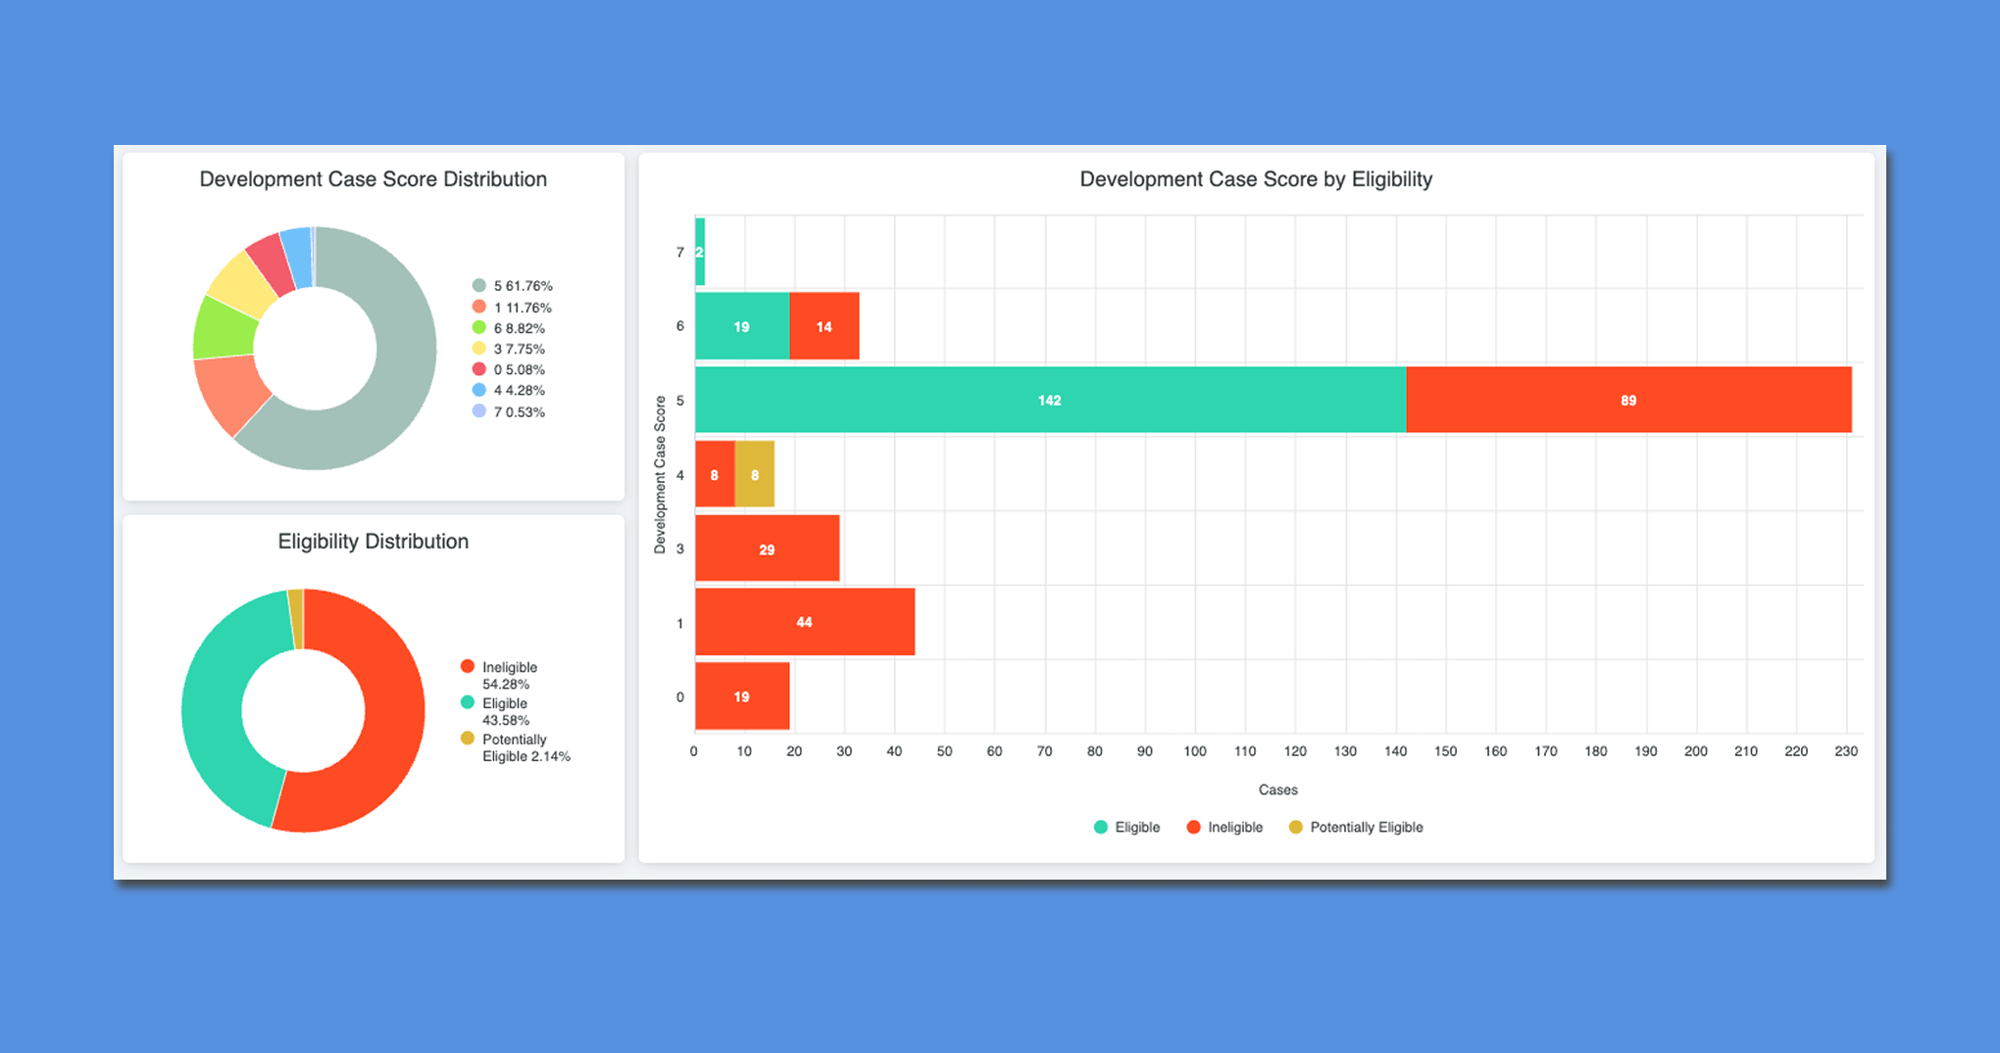Click the 142 Eligible bar for score 5
Viewport: 2000px width, 1053px height.
(1050, 400)
